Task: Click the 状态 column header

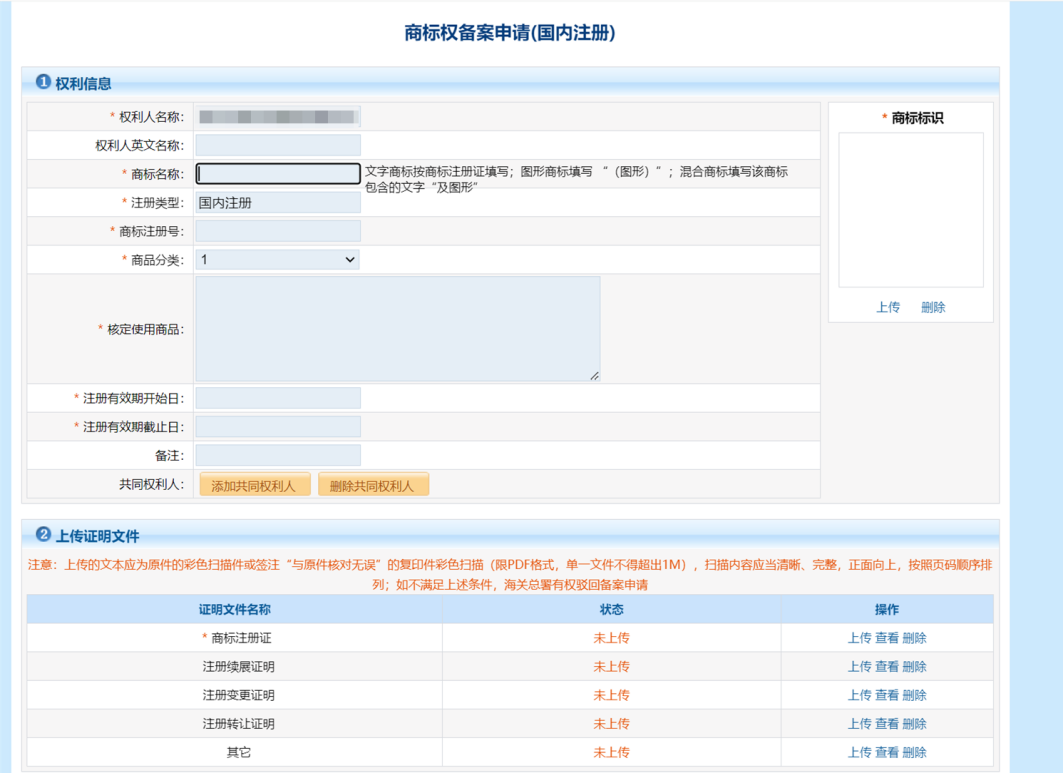Action: [611, 610]
